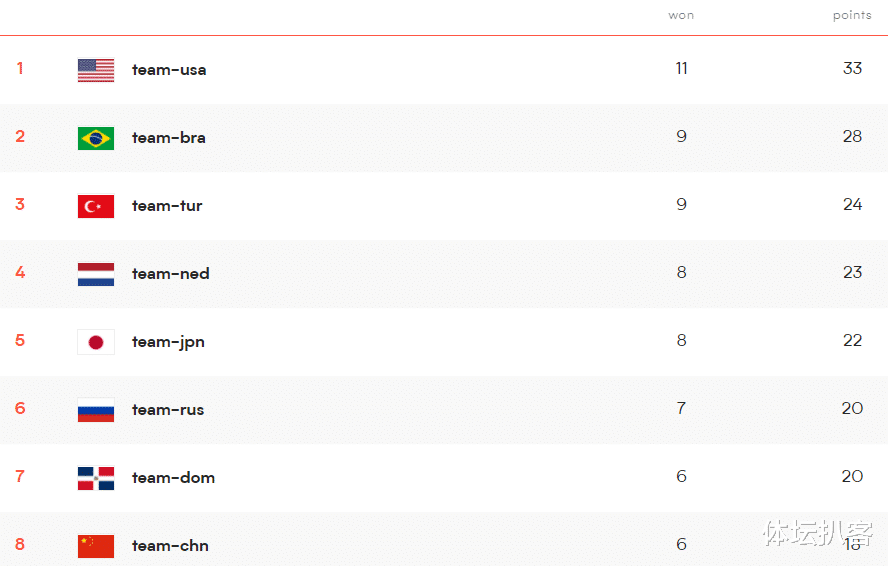
Task: Open the team-jpn link
Action: pyautogui.click(x=168, y=342)
